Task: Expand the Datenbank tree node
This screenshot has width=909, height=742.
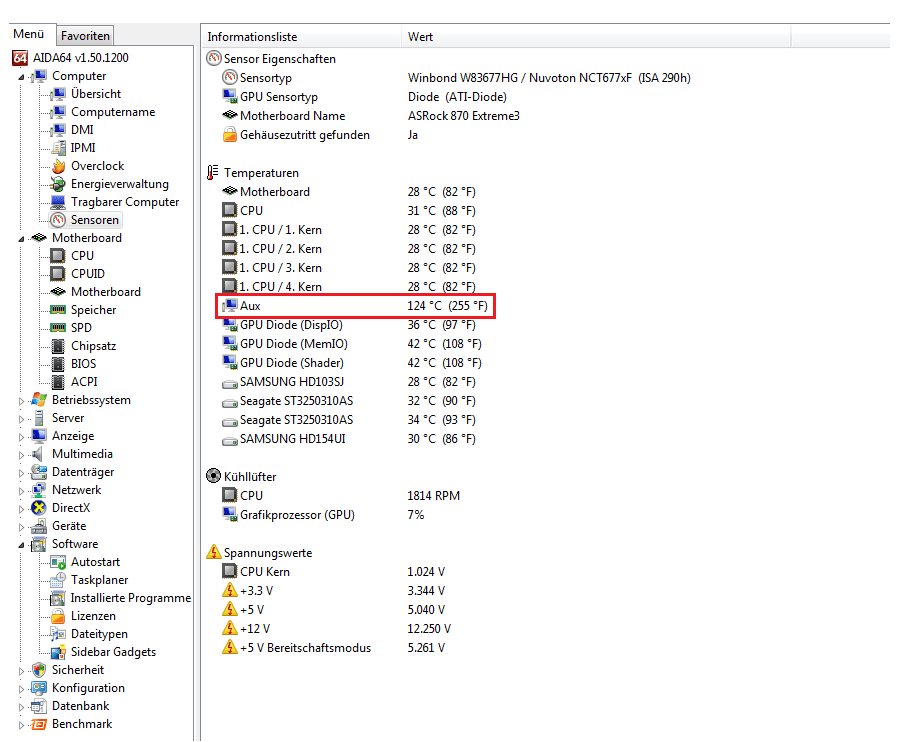Action: click(21, 707)
